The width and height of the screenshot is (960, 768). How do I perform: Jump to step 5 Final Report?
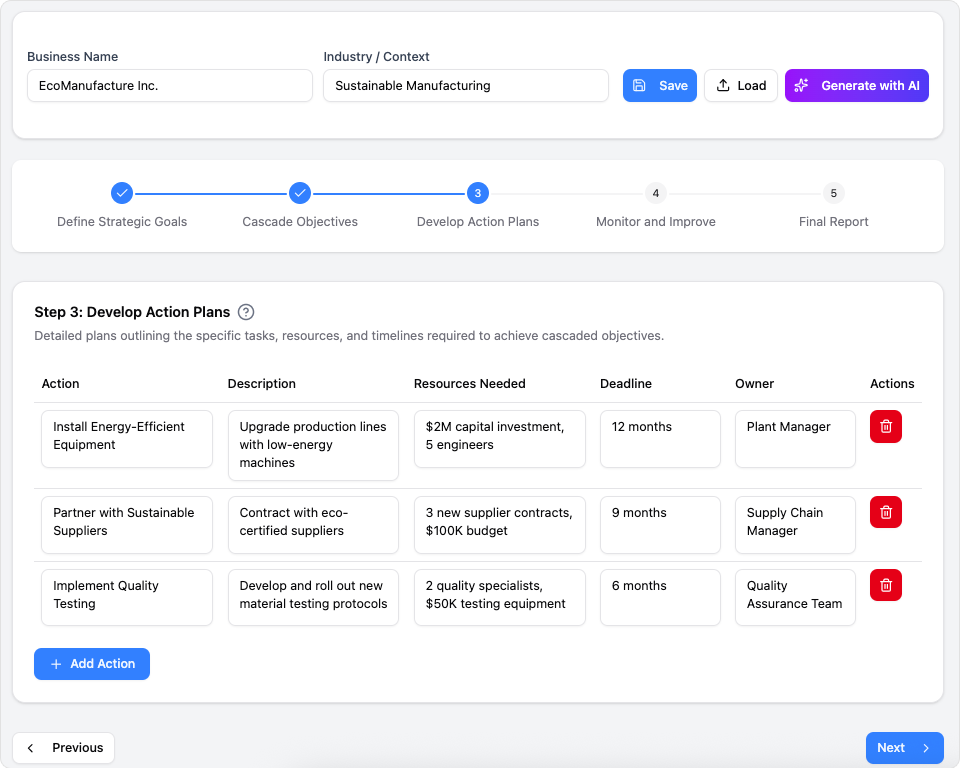click(x=833, y=194)
